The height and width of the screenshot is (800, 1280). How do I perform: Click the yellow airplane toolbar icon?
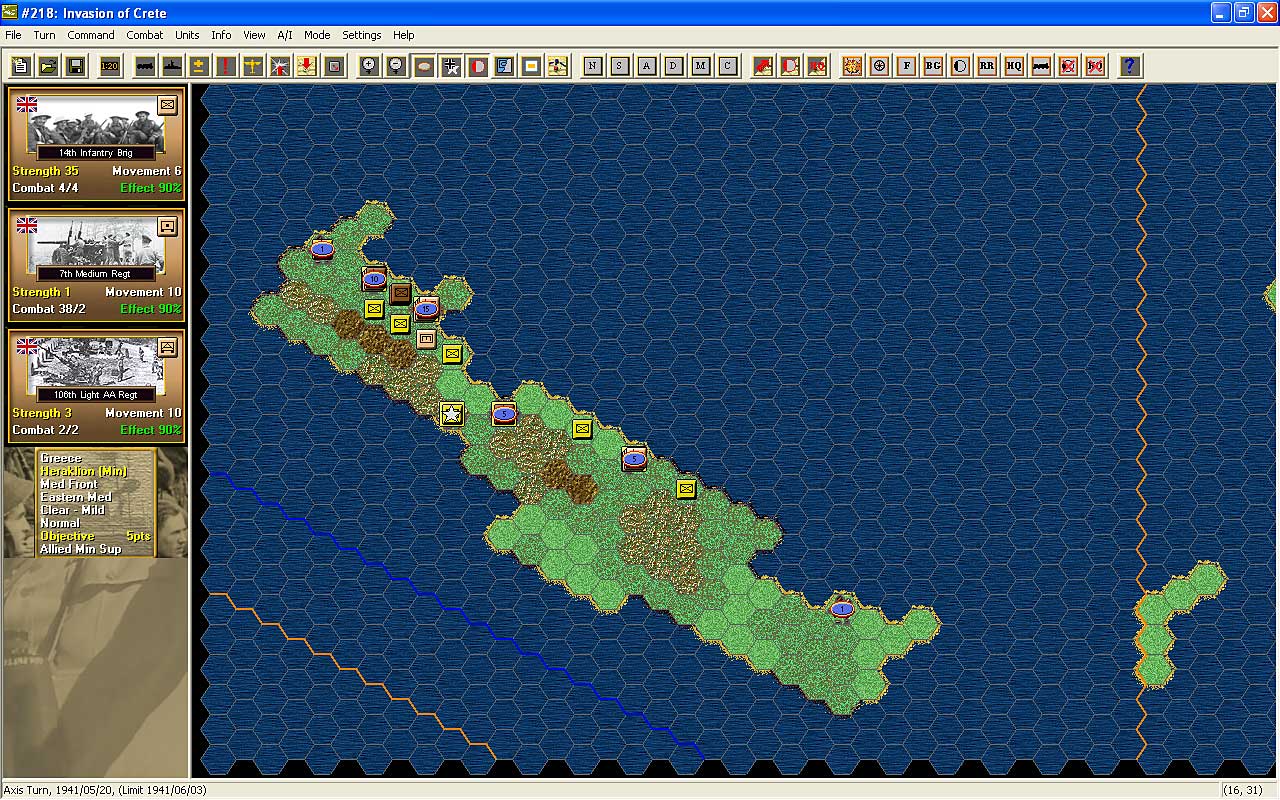click(x=253, y=66)
